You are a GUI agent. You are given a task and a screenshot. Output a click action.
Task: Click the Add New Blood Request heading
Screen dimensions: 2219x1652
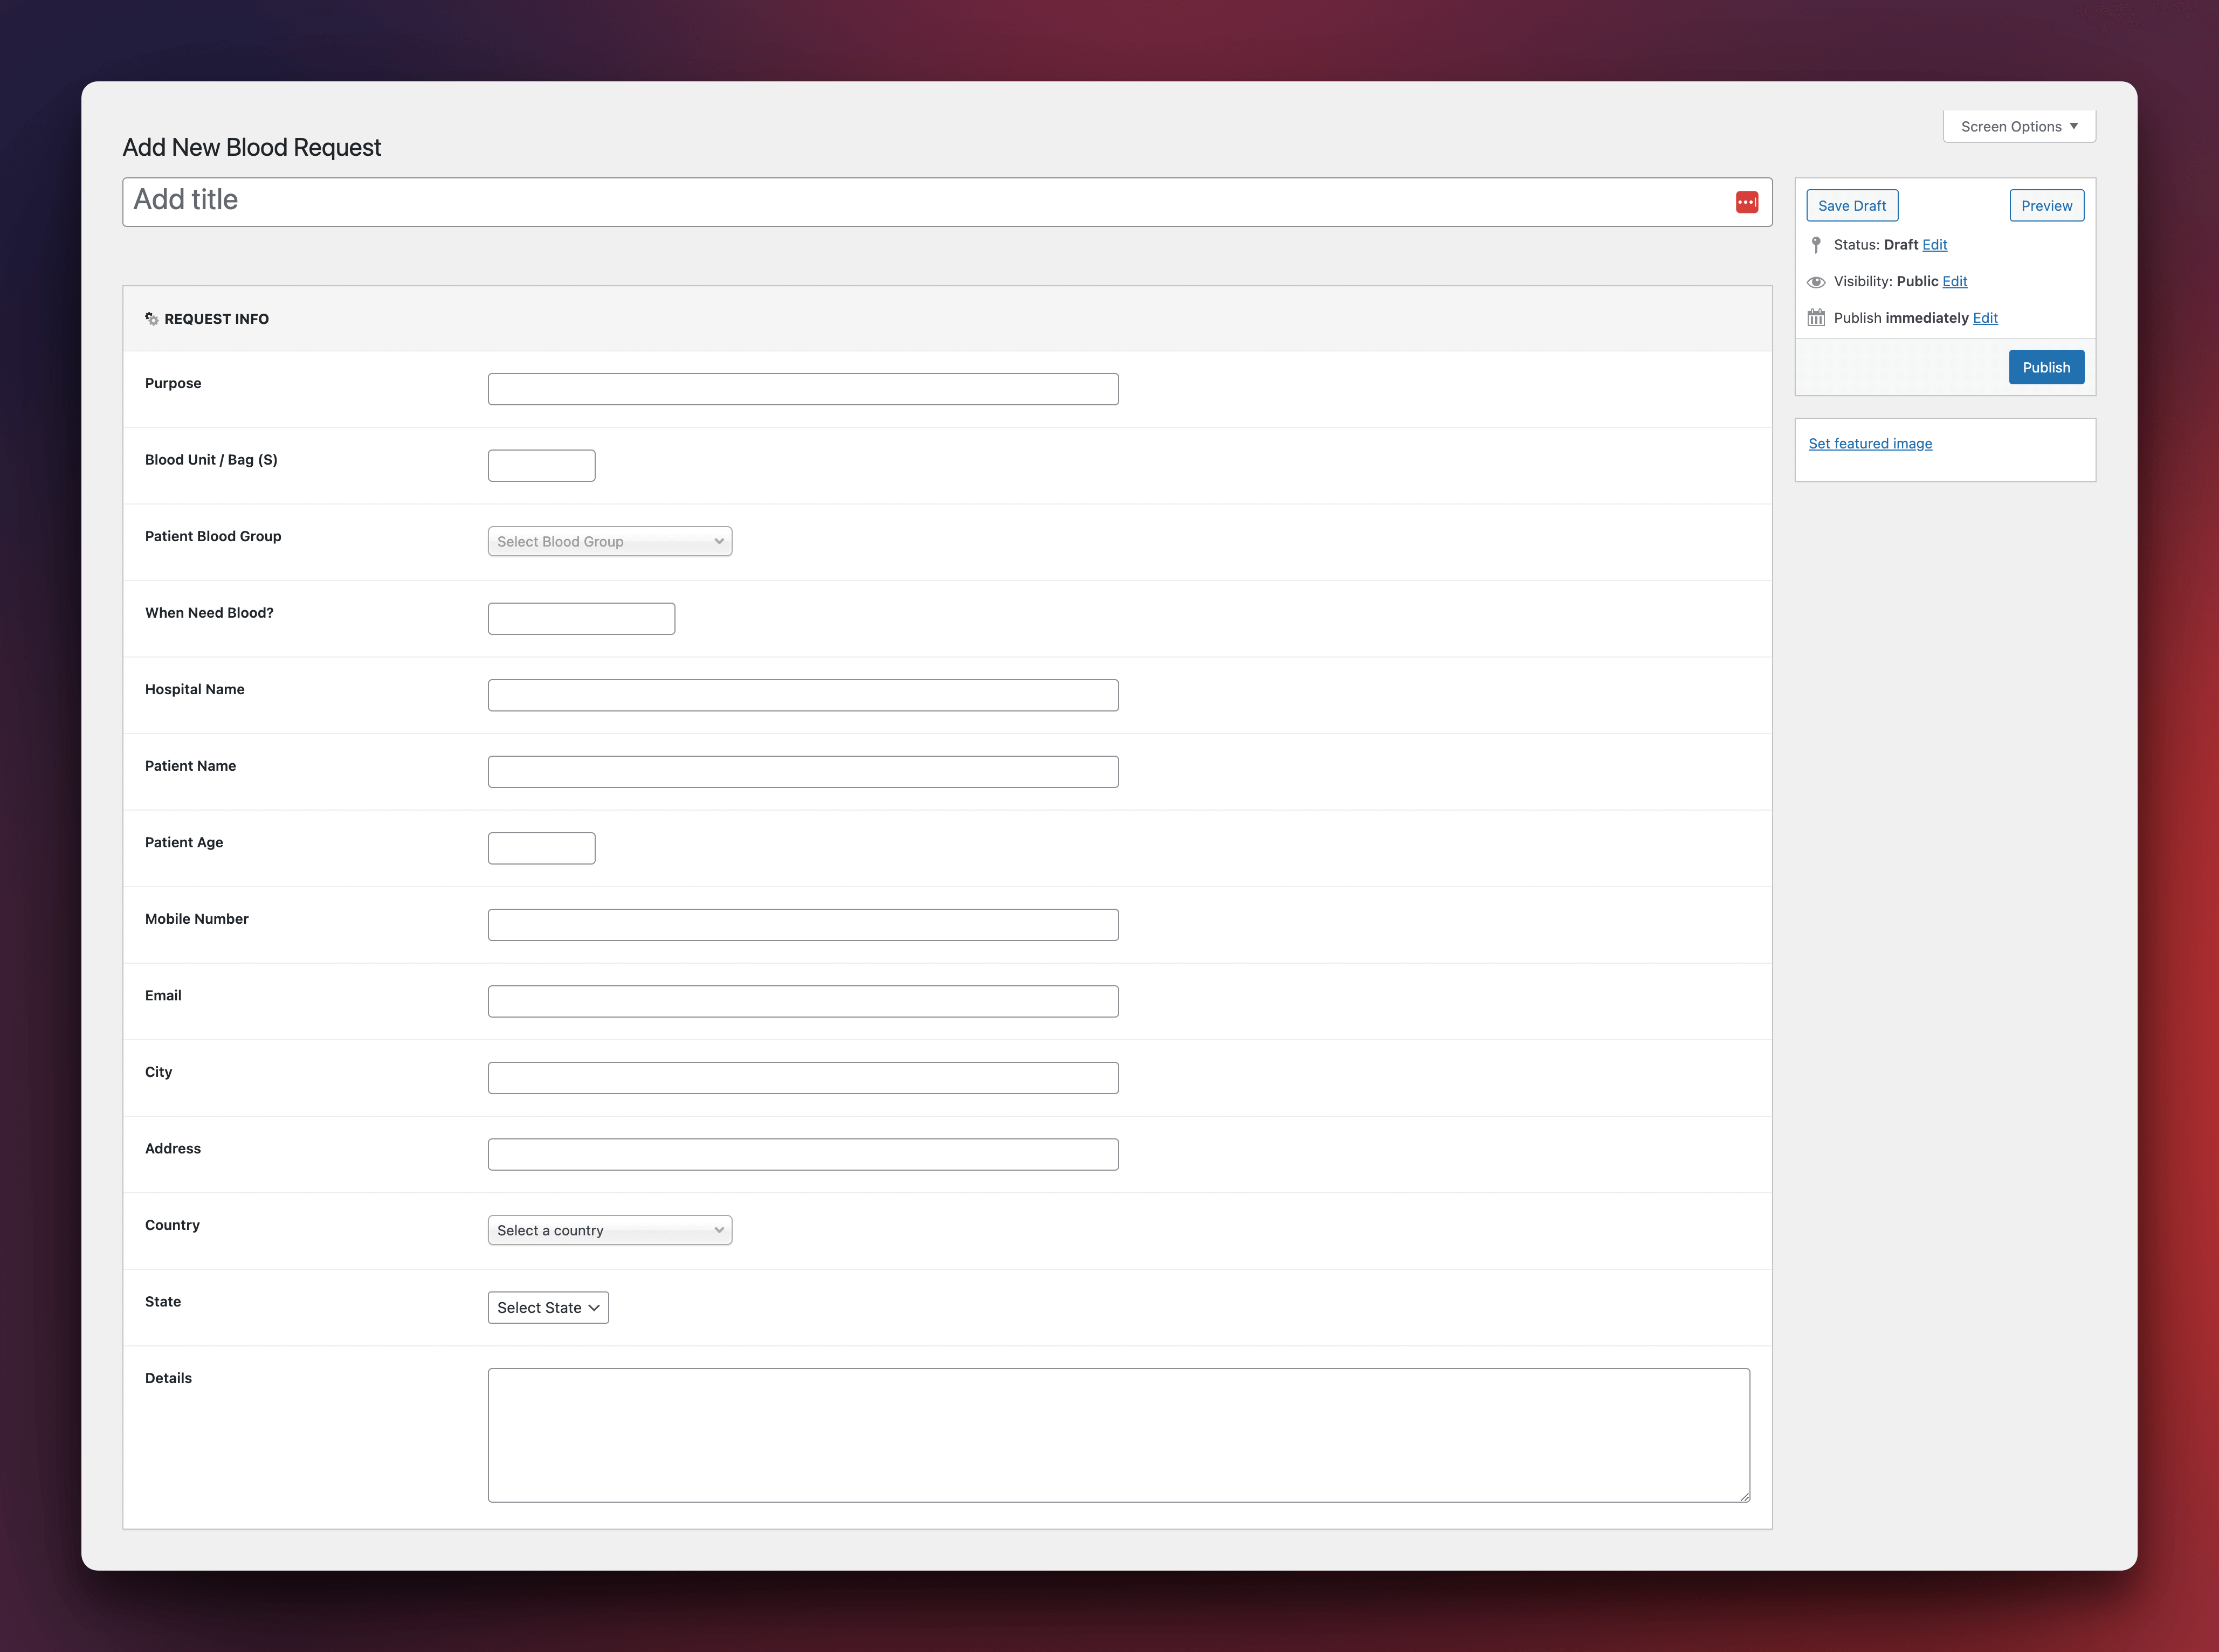coord(252,147)
